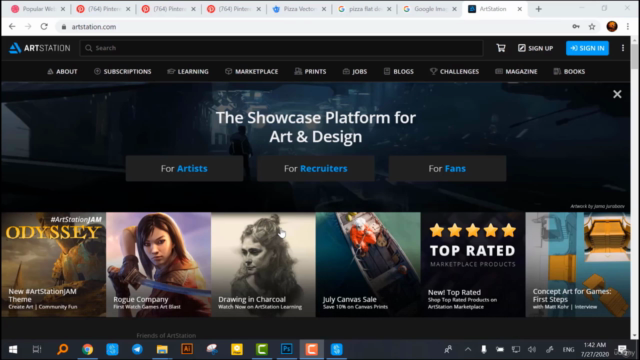Open the shopping cart icon
The height and width of the screenshot is (360, 640).
501,48
